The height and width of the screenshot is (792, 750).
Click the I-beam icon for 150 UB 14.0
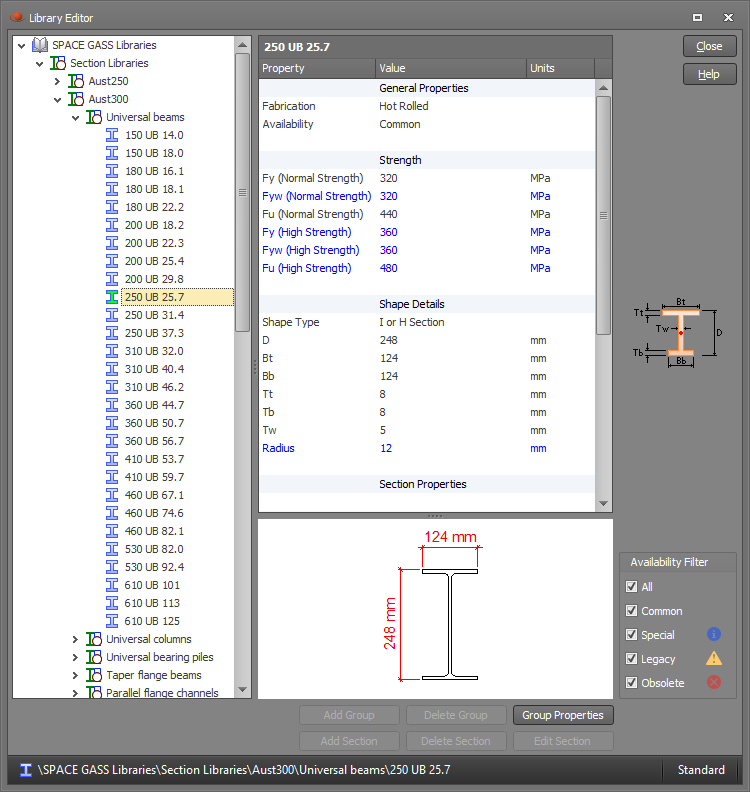(112, 135)
